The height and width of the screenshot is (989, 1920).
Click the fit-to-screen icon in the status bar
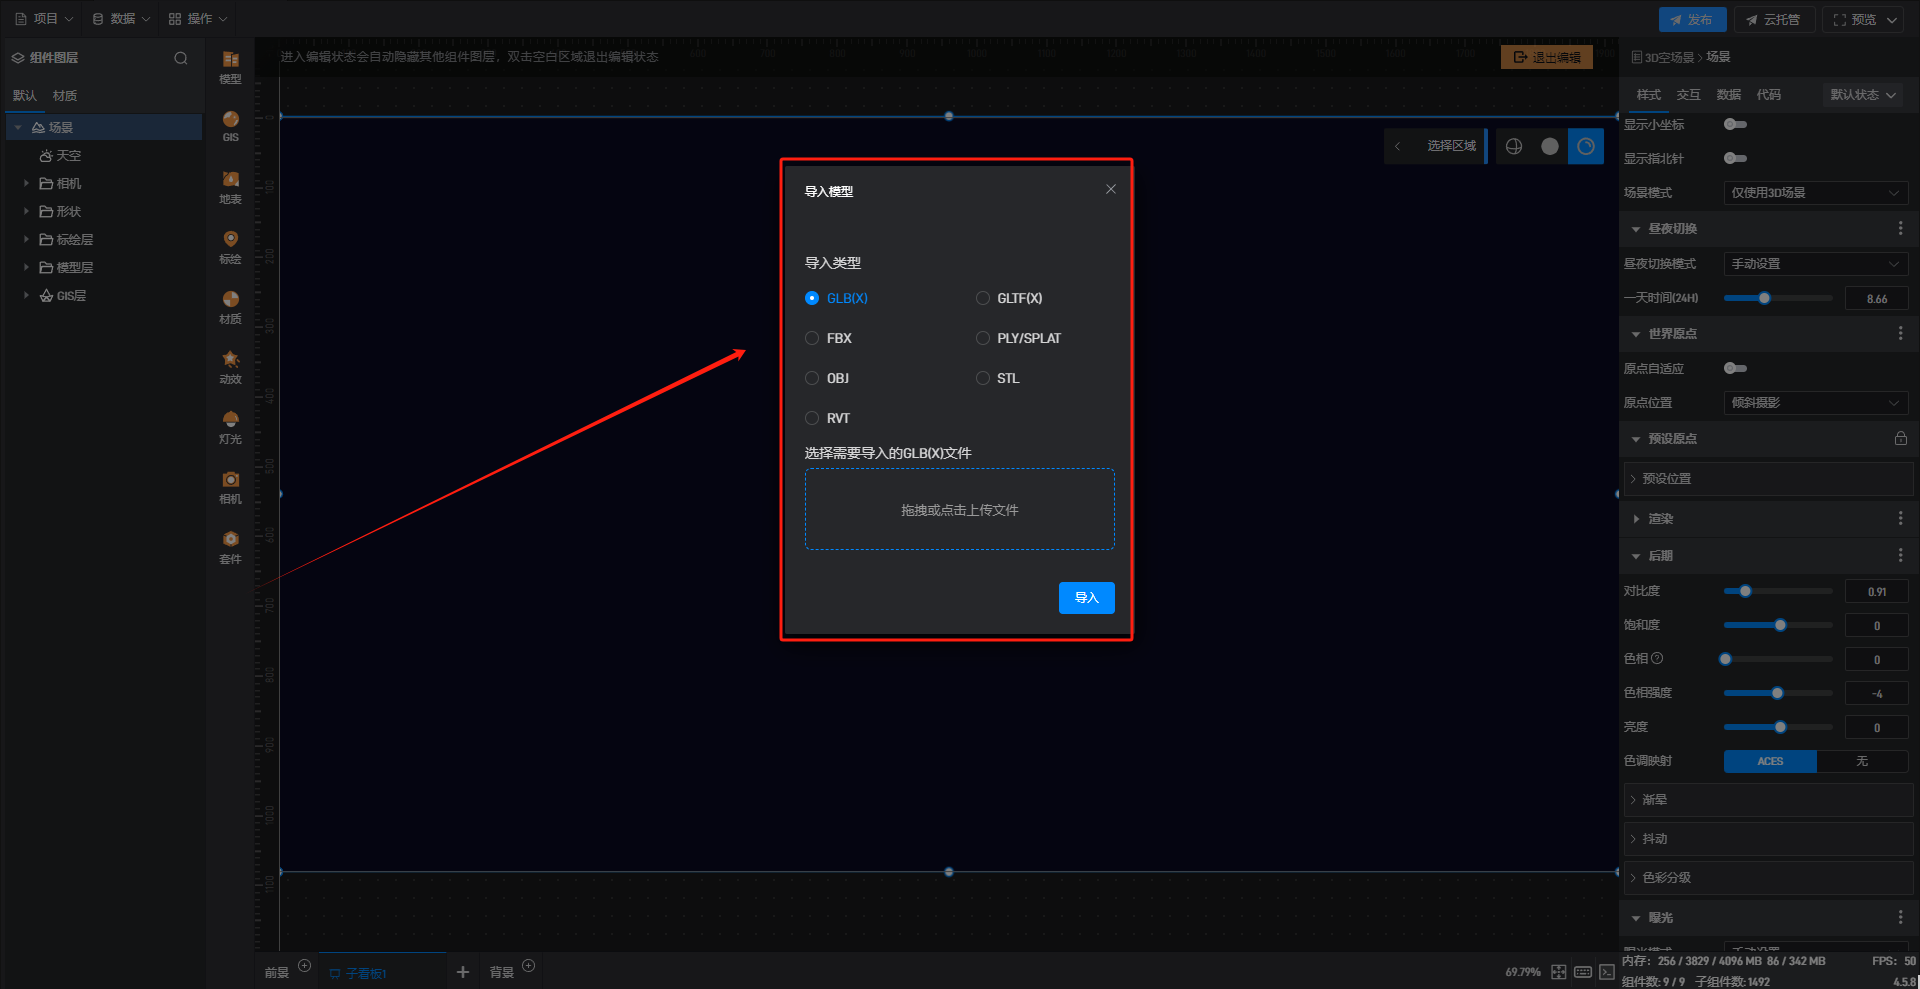1558,972
